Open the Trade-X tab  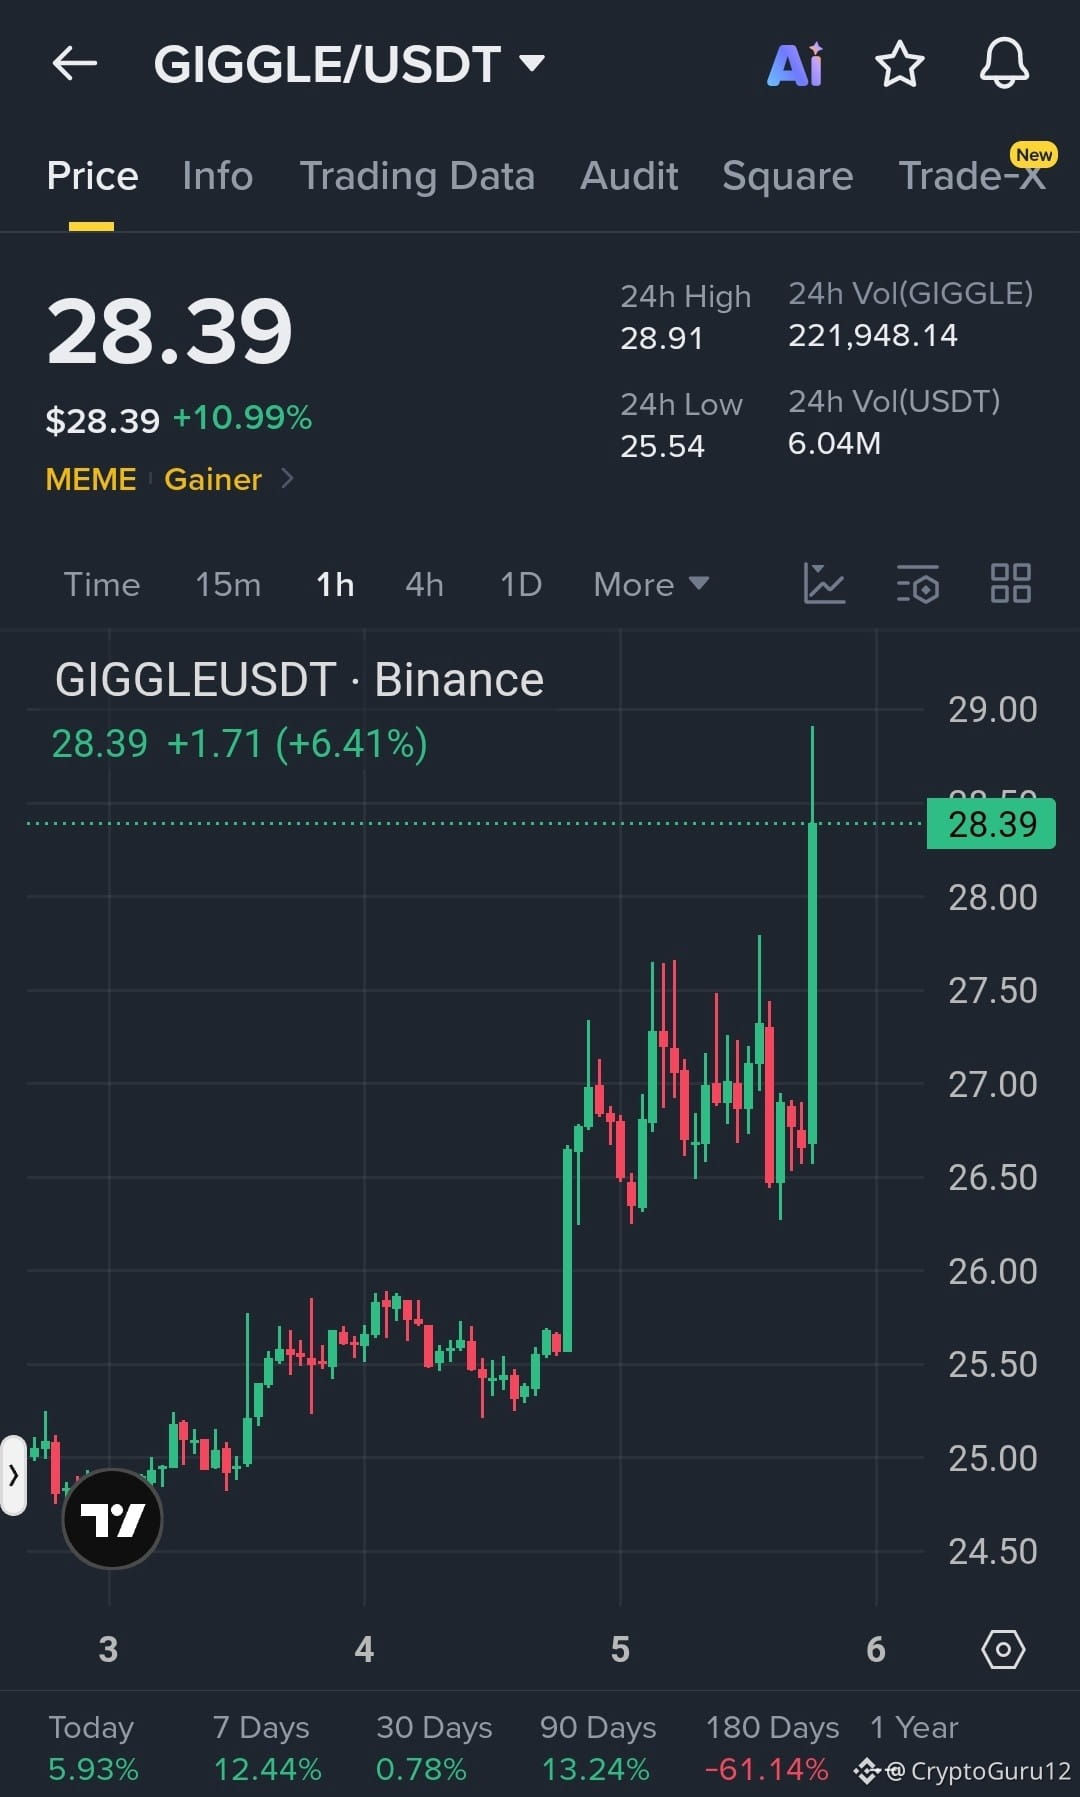click(972, 176)
